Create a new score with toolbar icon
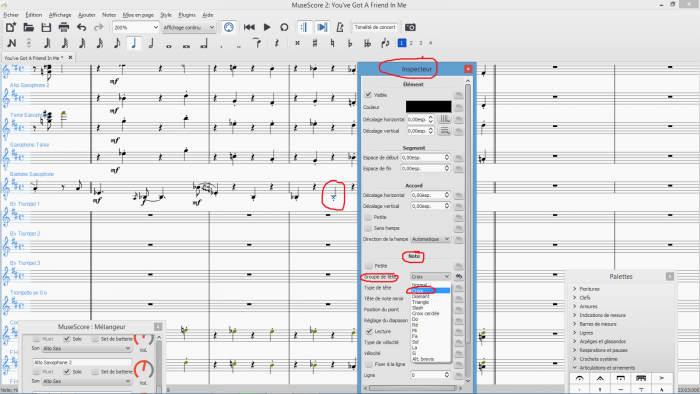 (11, 27)
